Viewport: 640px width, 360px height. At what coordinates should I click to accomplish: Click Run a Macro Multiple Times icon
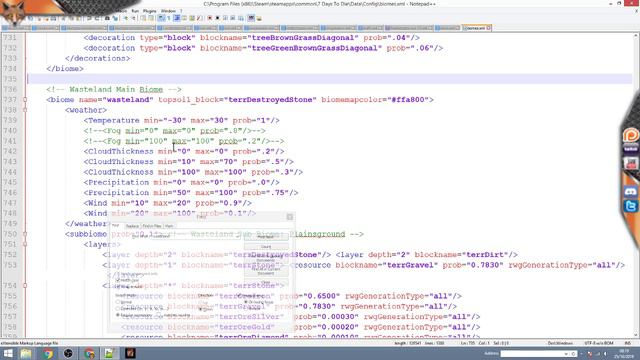(x=233, y=18)
